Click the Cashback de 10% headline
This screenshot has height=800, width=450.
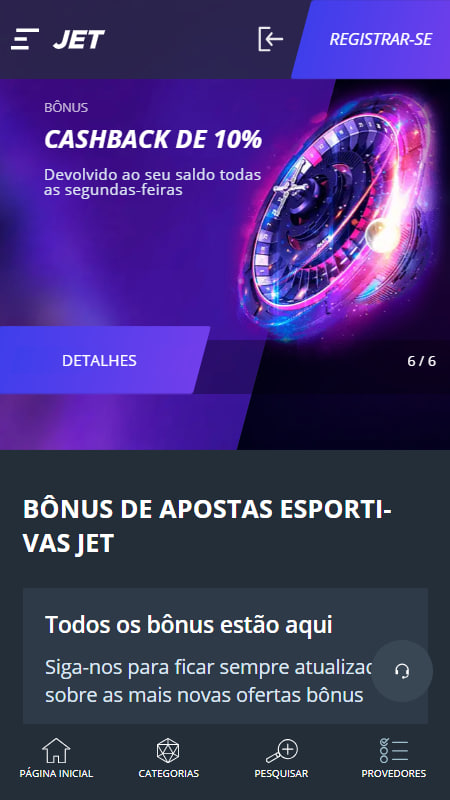[153, 139]
